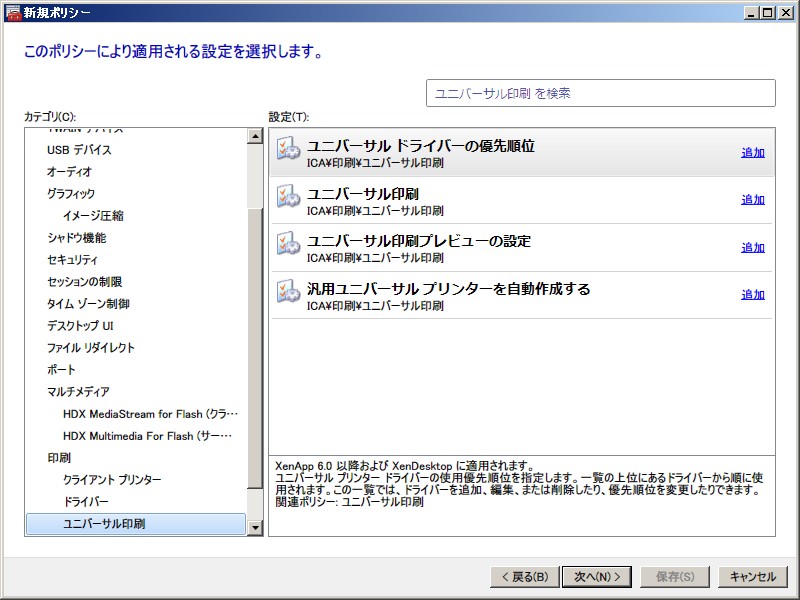This screenshot has height=600, width=800.
Task: Focus the ユニバーサル印刷 を検索 search box
Action: point(600,93)
